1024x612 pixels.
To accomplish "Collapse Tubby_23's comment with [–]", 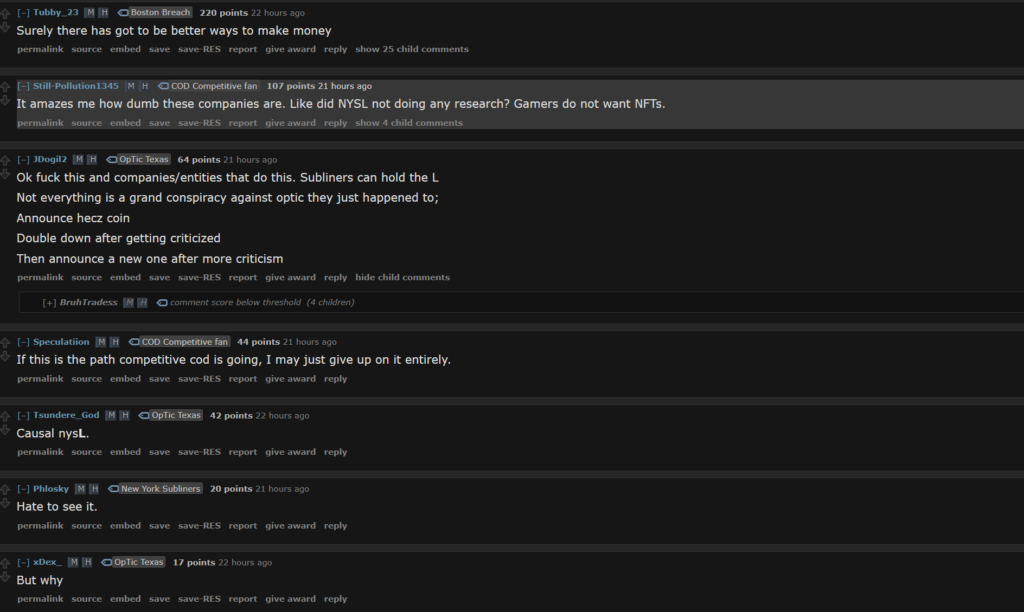I will click(24, 12).
